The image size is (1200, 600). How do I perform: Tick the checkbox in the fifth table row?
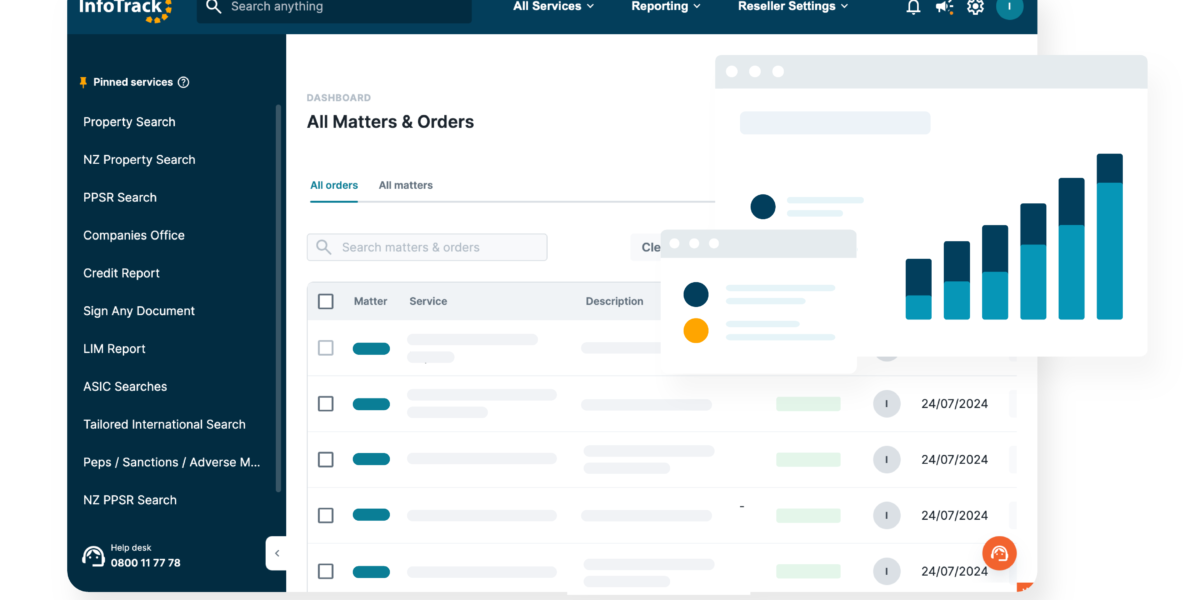tap(325, 571)
